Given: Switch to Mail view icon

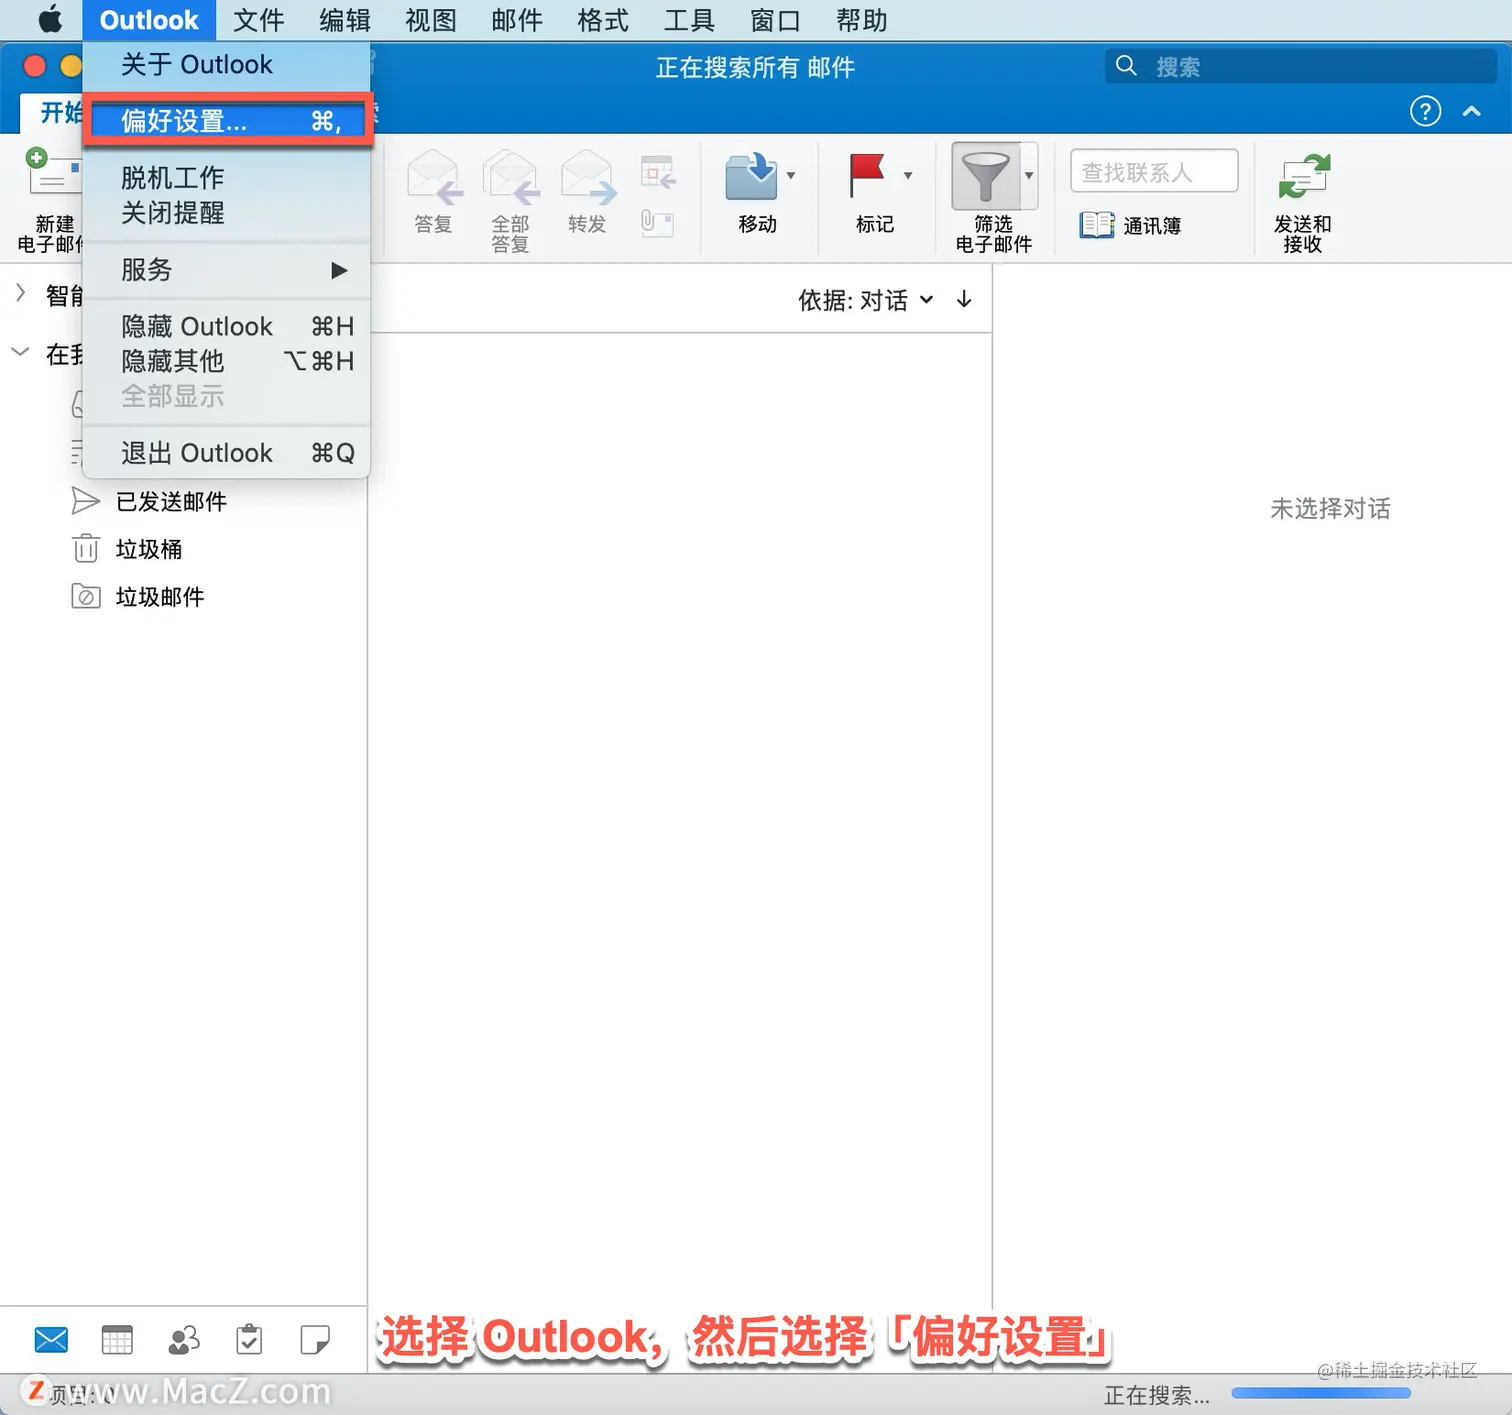Looking at the screenshot, I should [51, 1340].
